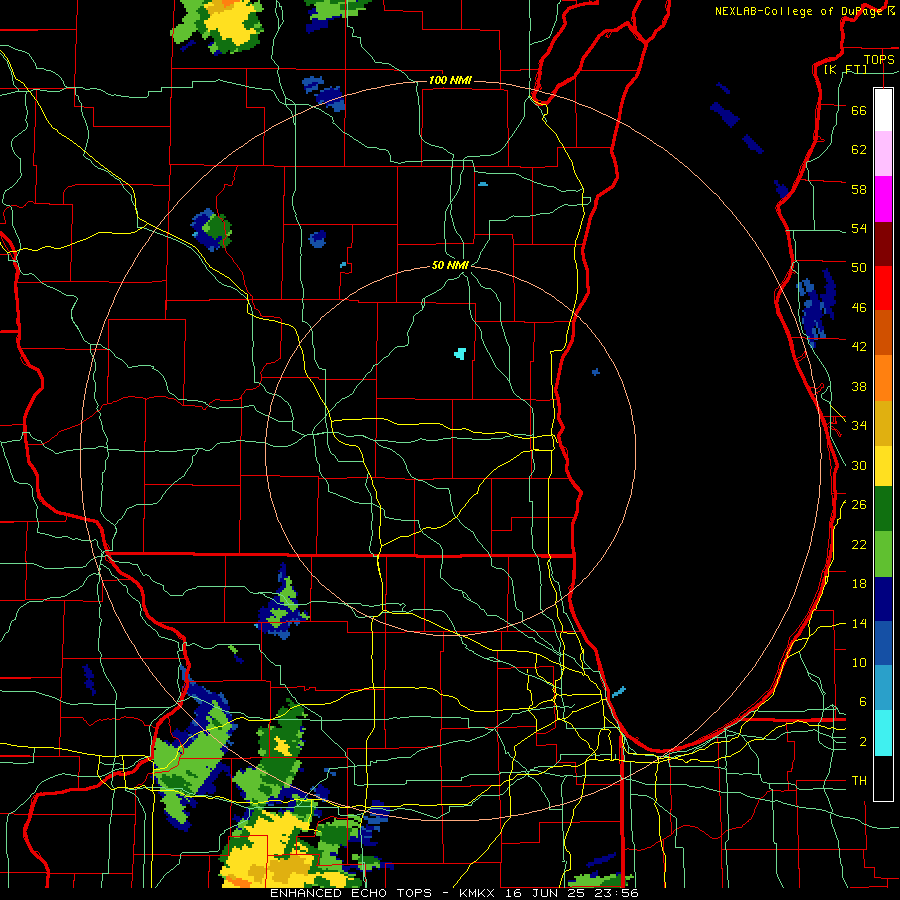Viewport: 900px width, 900px height.
Task: Pick the navy blue legend swatch
Action: [883, 599]
